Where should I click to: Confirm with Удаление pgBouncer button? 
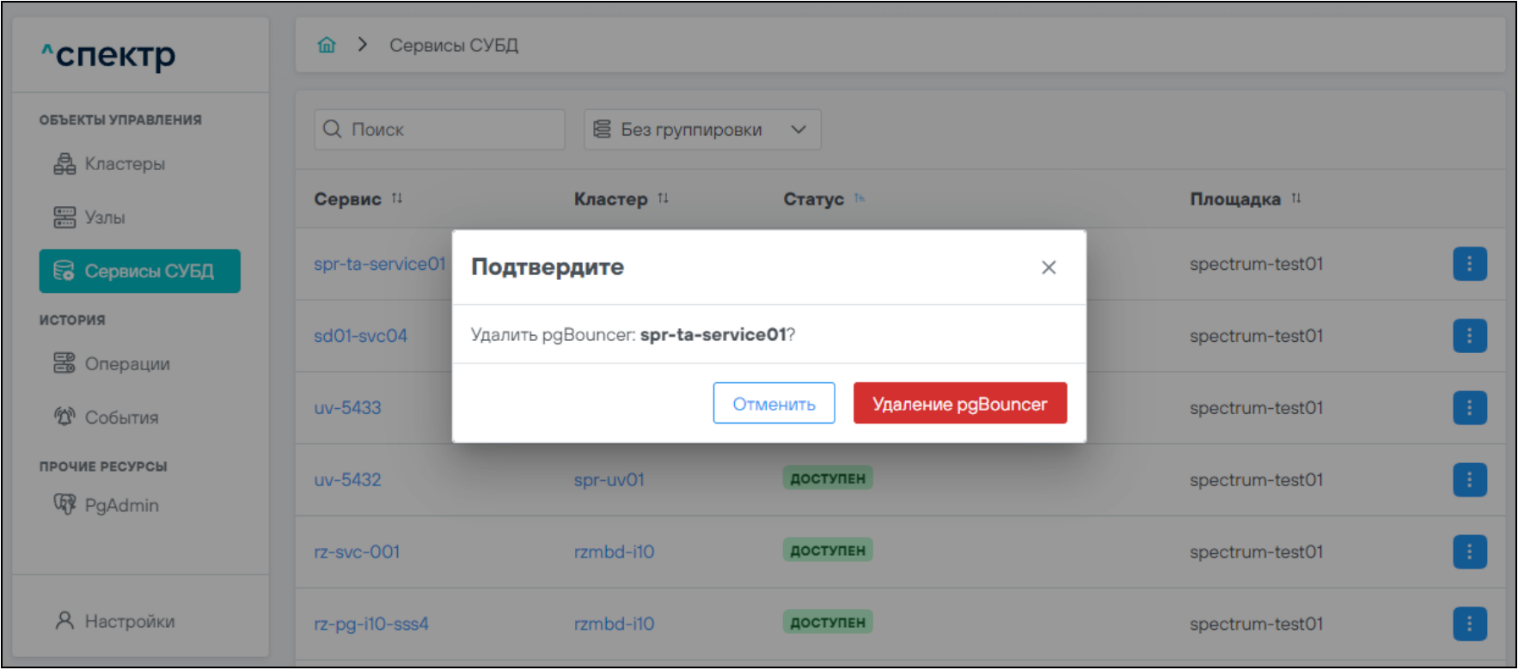click(959, 403)
